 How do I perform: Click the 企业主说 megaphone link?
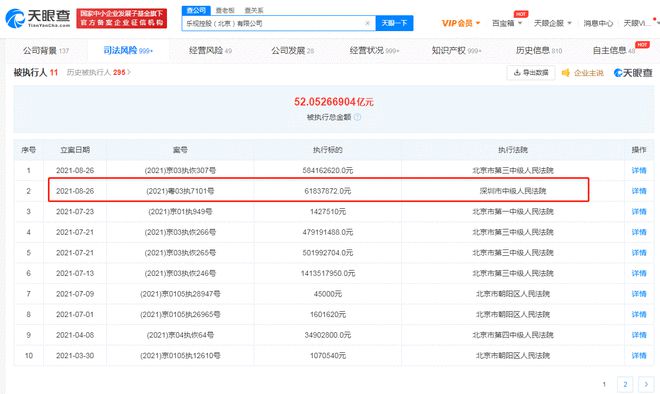click(583, 73)
